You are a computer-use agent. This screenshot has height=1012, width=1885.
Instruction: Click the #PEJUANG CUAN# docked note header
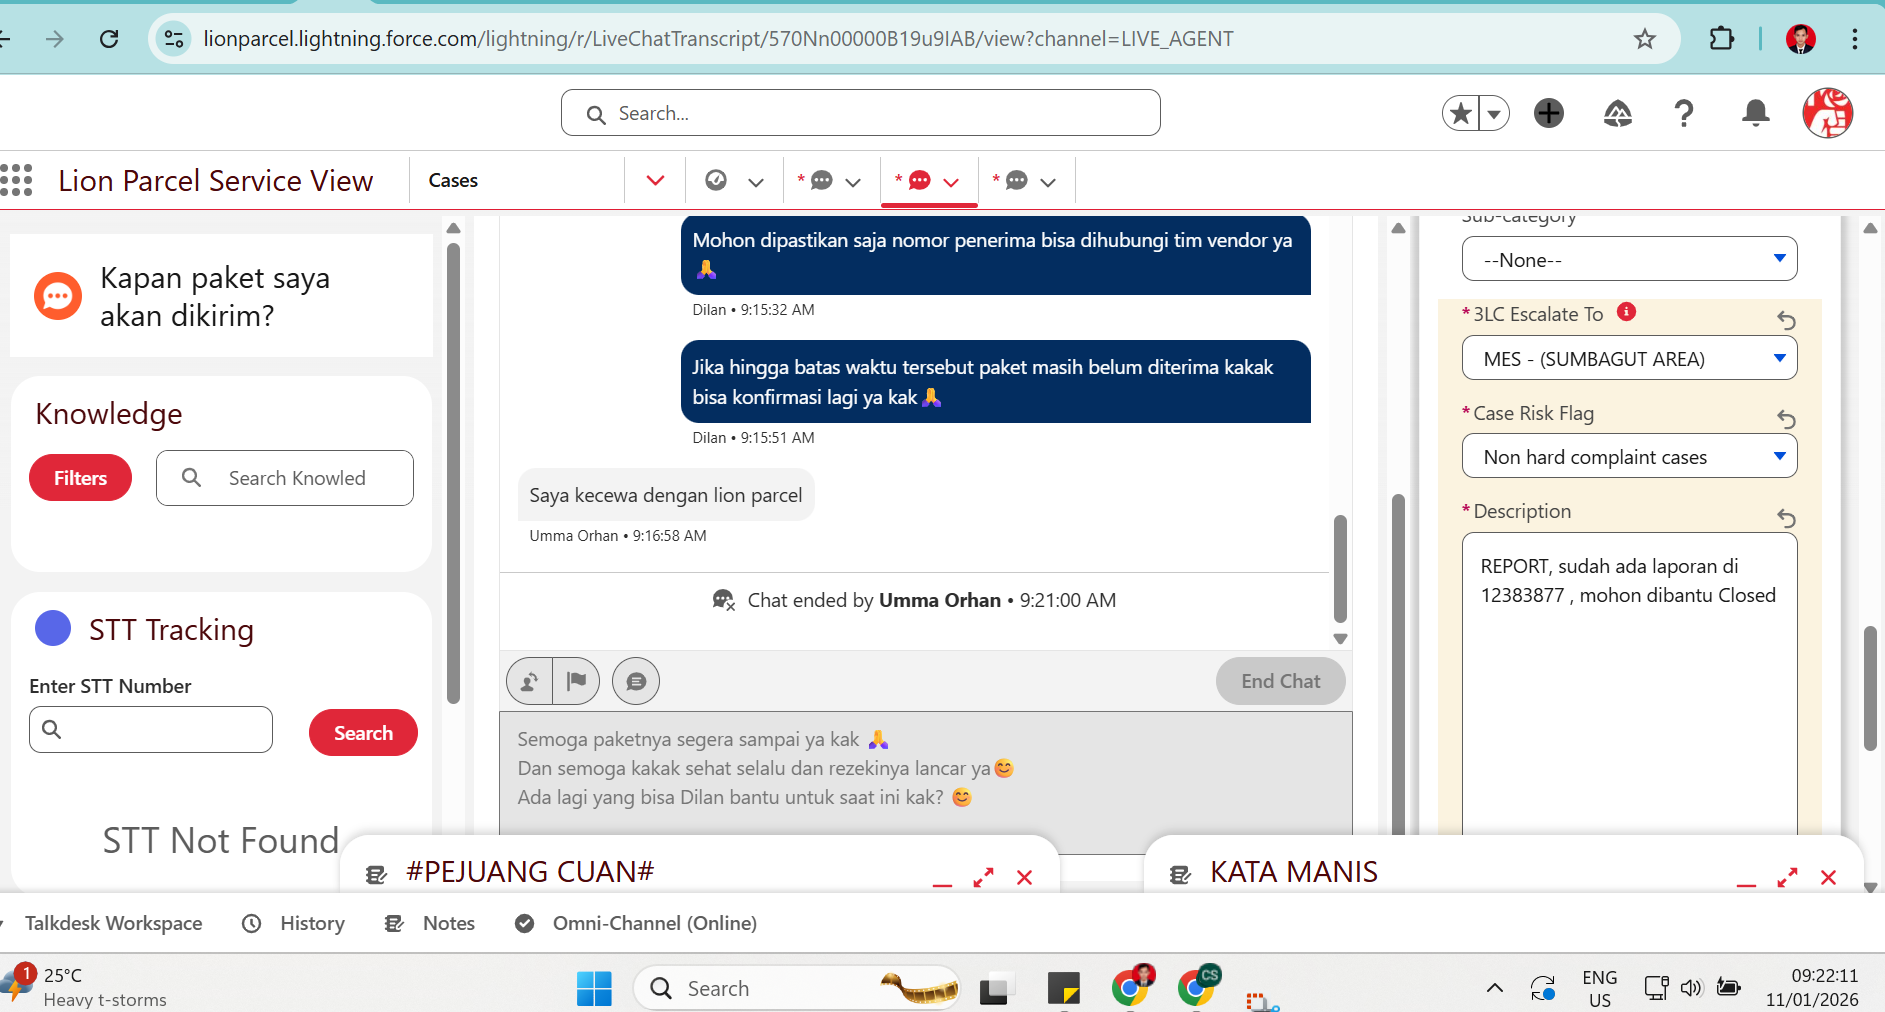(x=530, y=872)
